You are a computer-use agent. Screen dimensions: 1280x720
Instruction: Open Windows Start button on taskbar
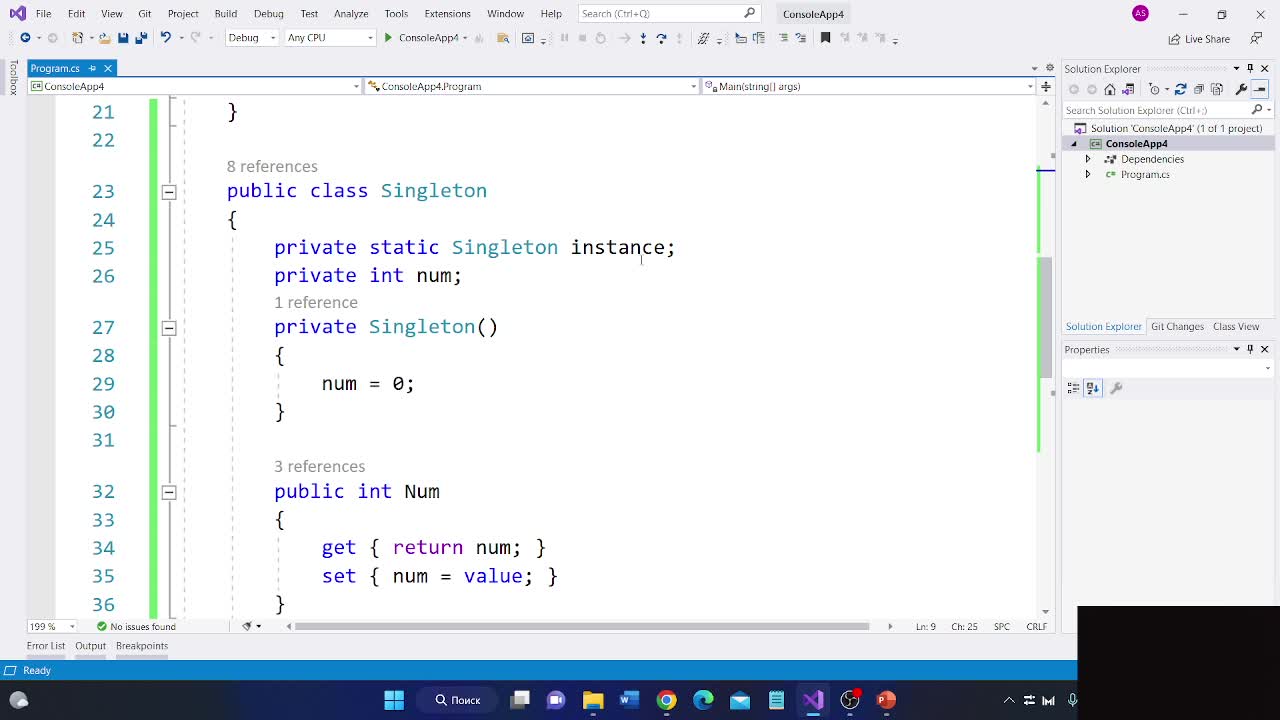point(394,700)
